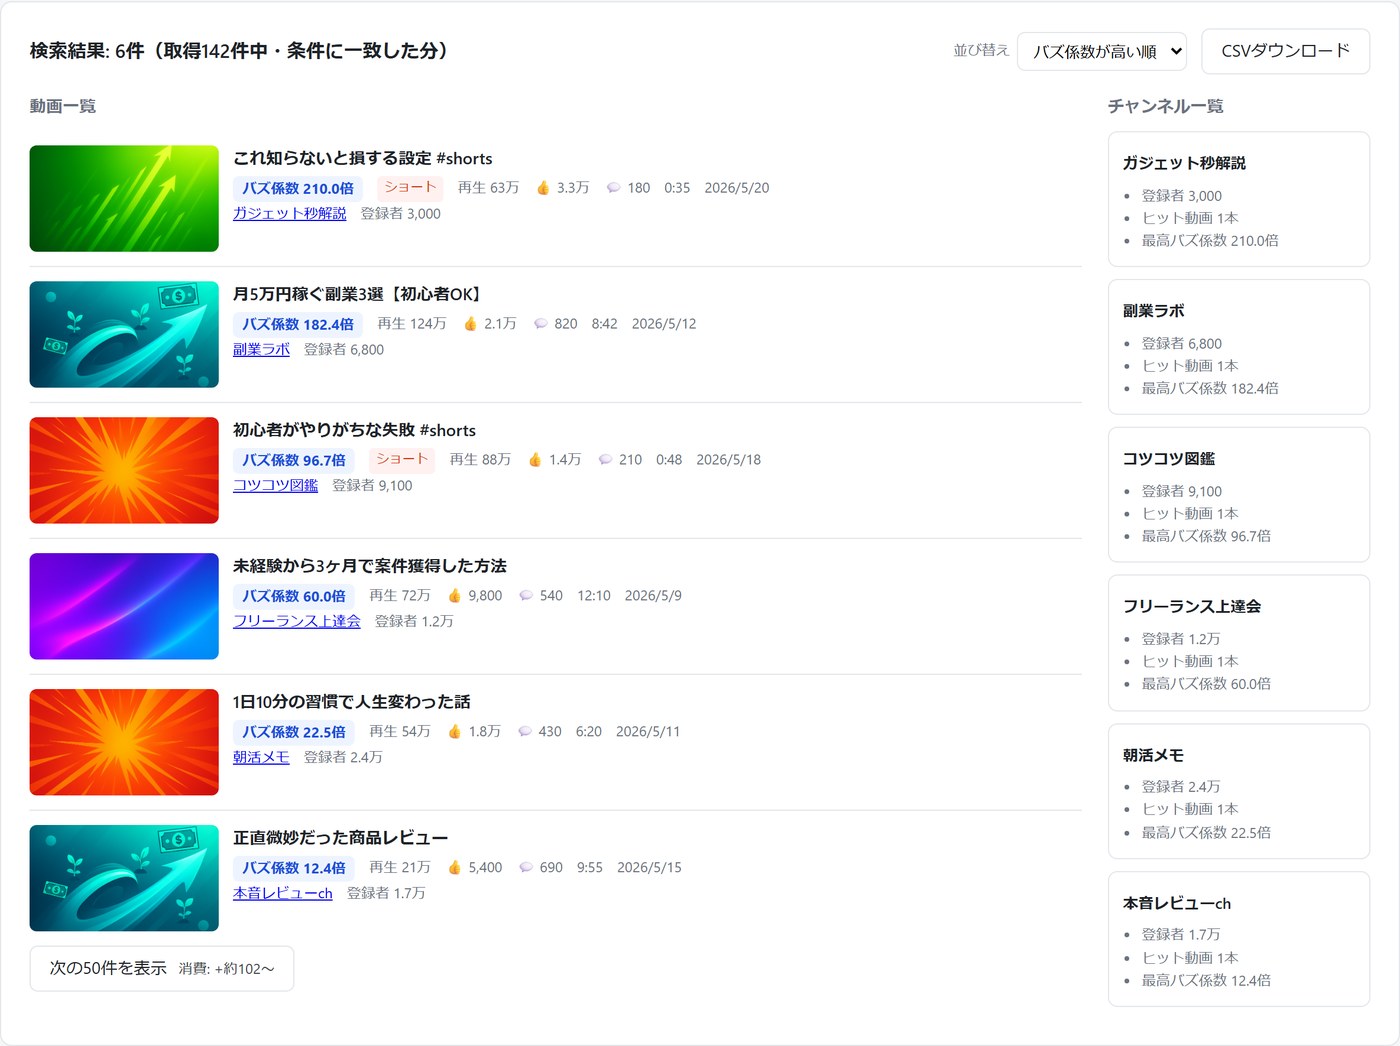Click thumbnail of 1日10分の習慣 video
This screenshot has width=1400, height=1046.
tap(124, 742)
